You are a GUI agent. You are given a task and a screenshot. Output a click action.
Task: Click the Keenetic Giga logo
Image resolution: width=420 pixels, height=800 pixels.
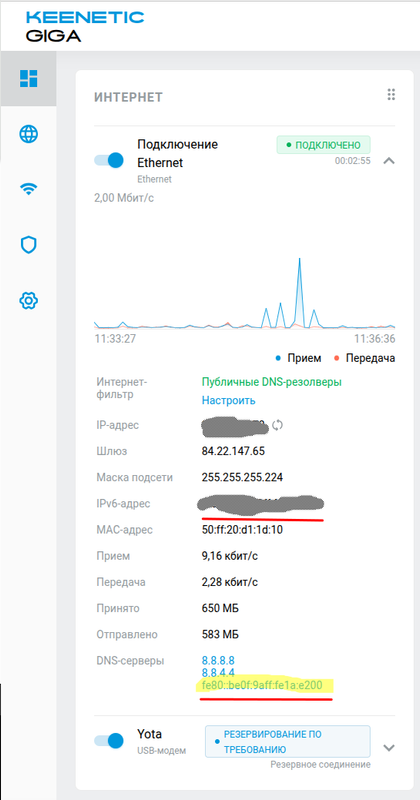click(85, 26)
